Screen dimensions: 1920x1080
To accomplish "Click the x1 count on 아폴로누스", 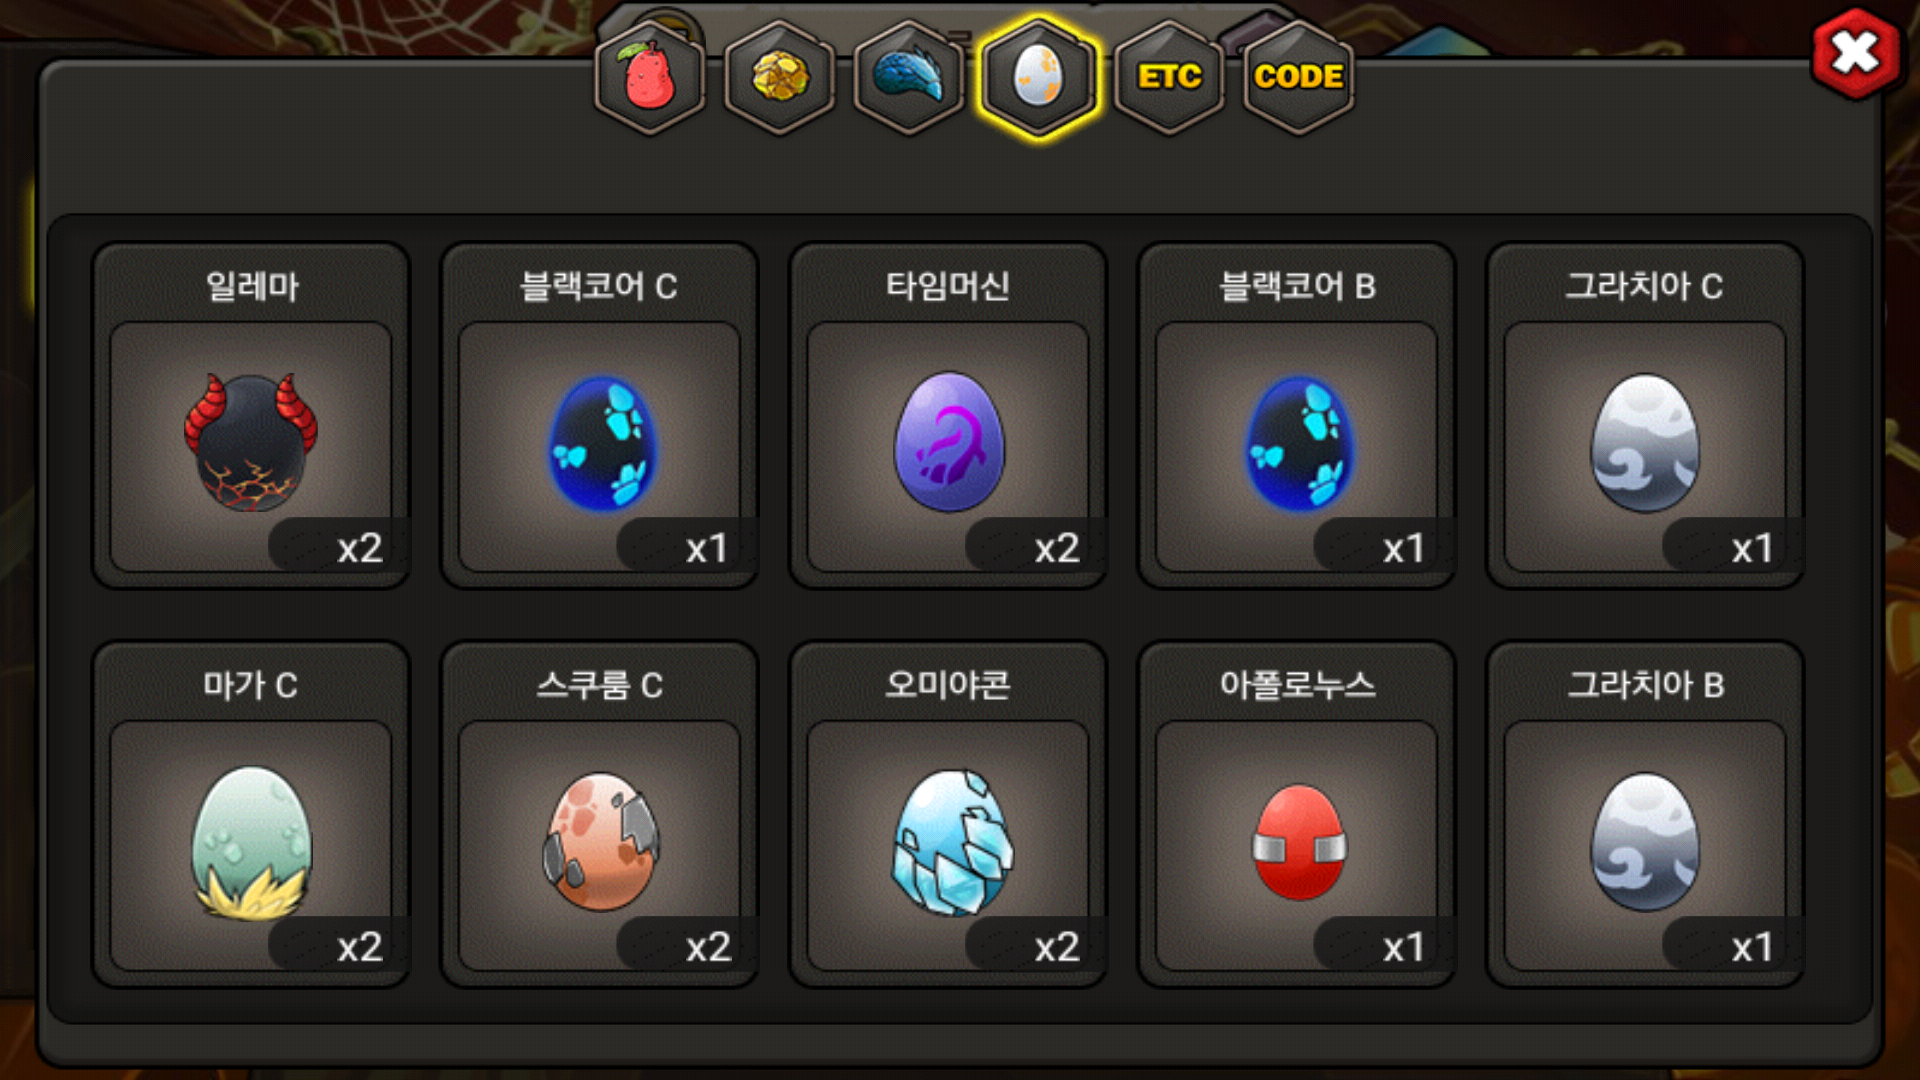I will click(x=1402, y=947).
